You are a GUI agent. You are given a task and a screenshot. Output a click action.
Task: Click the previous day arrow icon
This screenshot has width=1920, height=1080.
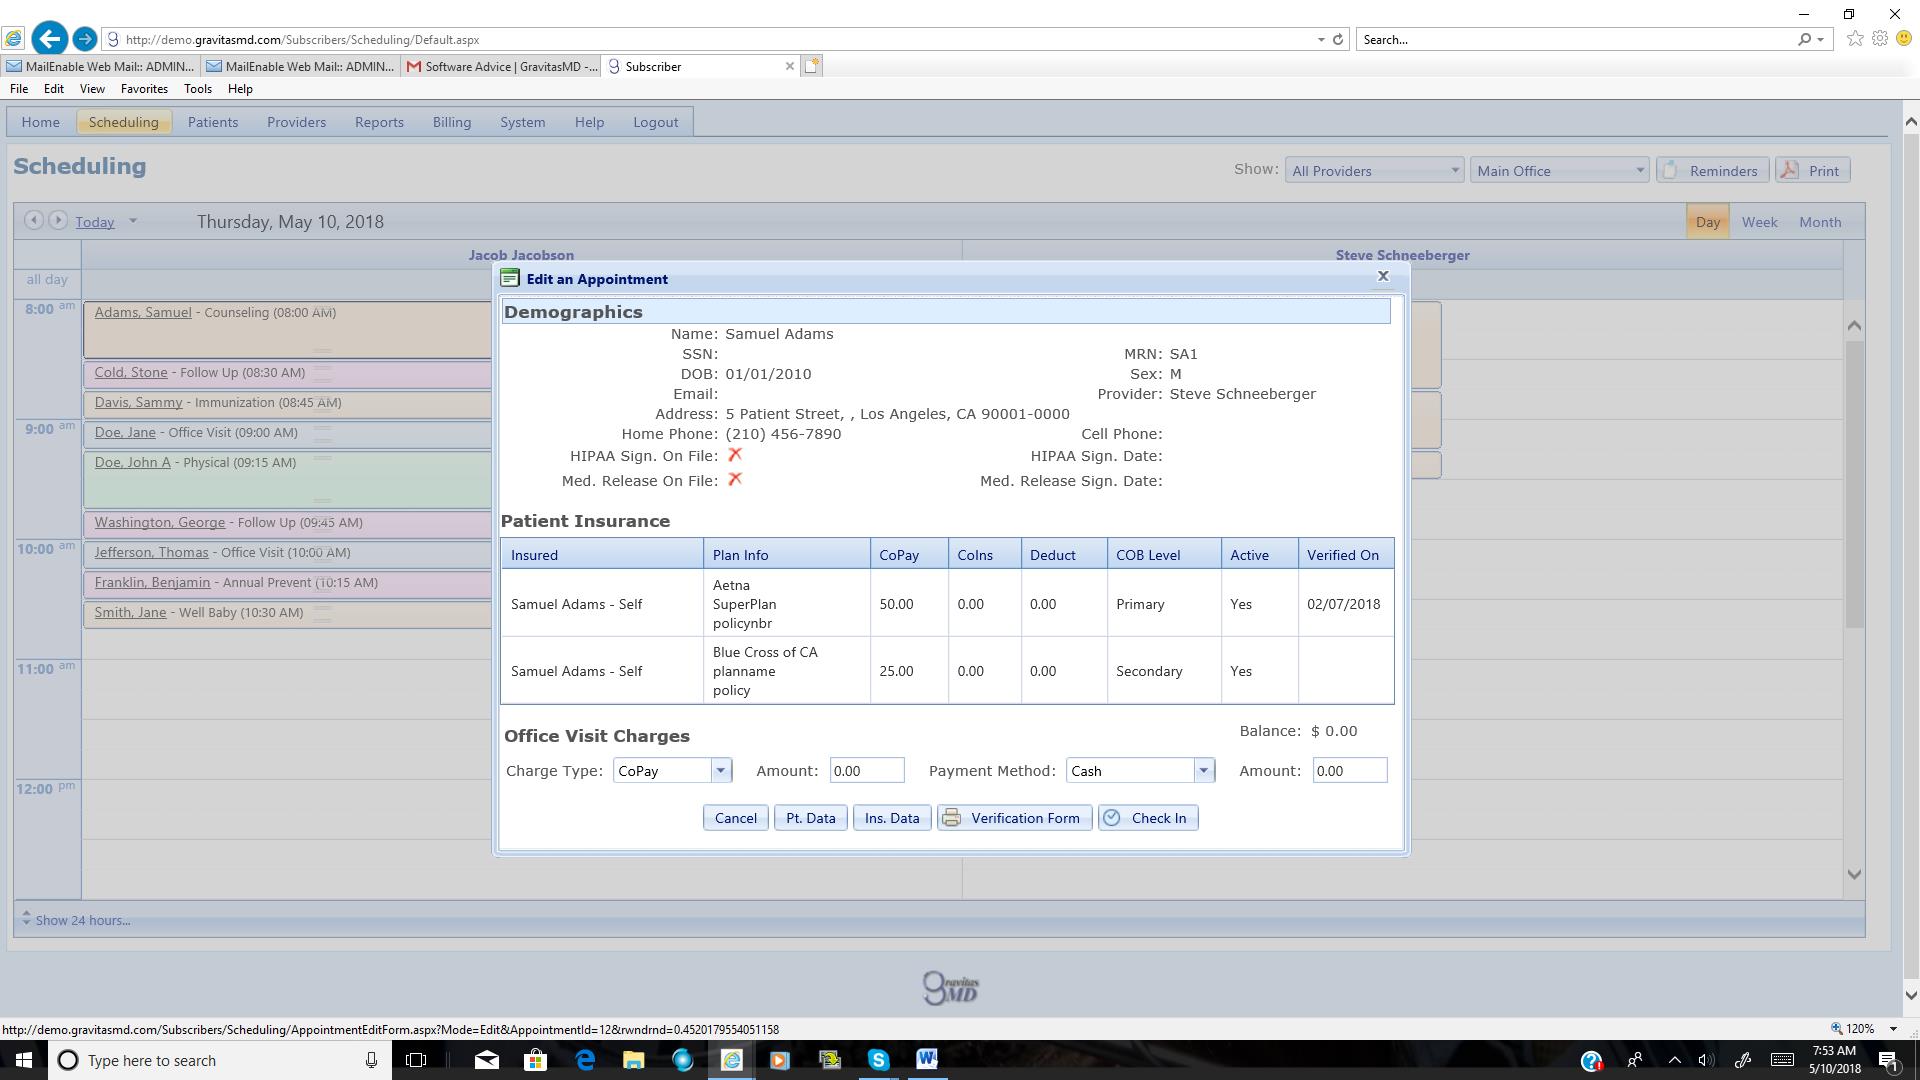(33, 221)
